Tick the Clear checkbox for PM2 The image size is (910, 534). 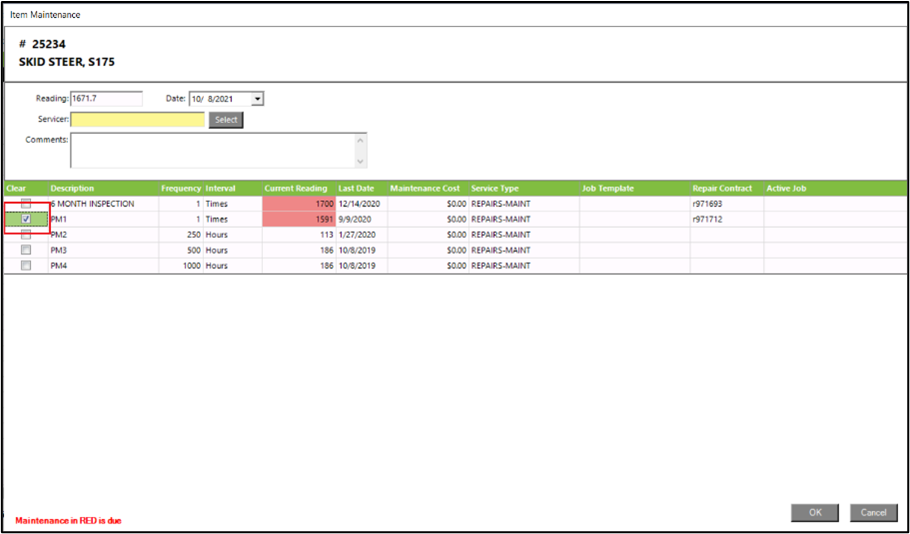pos(26,235)
